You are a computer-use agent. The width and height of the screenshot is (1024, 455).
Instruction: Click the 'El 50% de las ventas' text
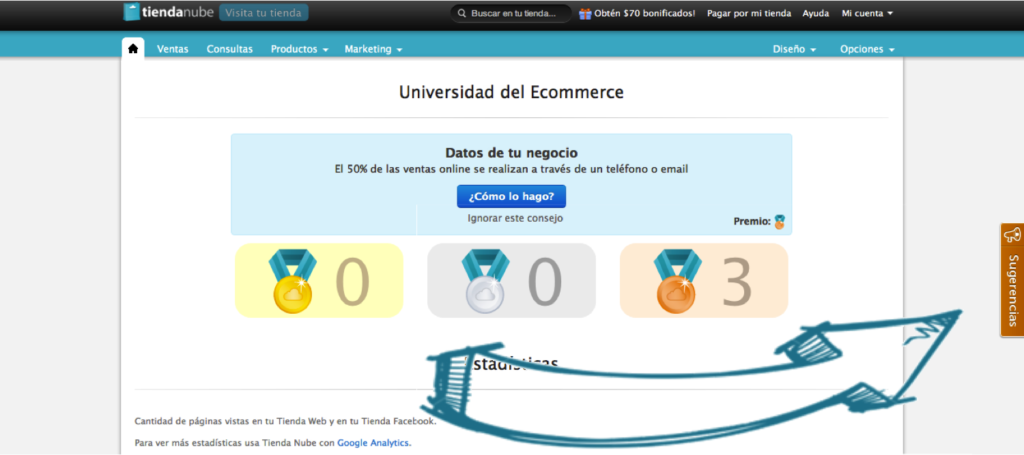point(511,169)
